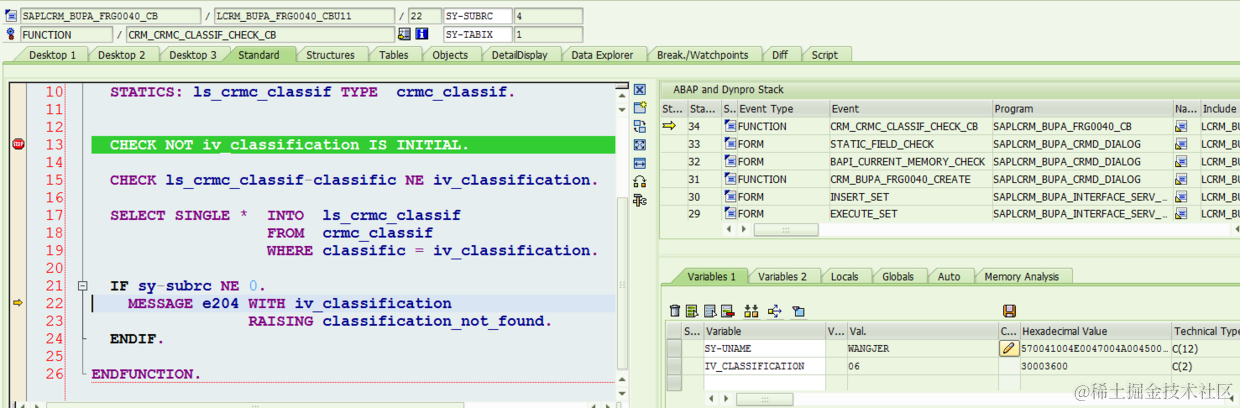Screen dimensions: 1240x408
Task: Click the value 06 of IV_CLASSIFICATION
Action: (x=854, y=366)
